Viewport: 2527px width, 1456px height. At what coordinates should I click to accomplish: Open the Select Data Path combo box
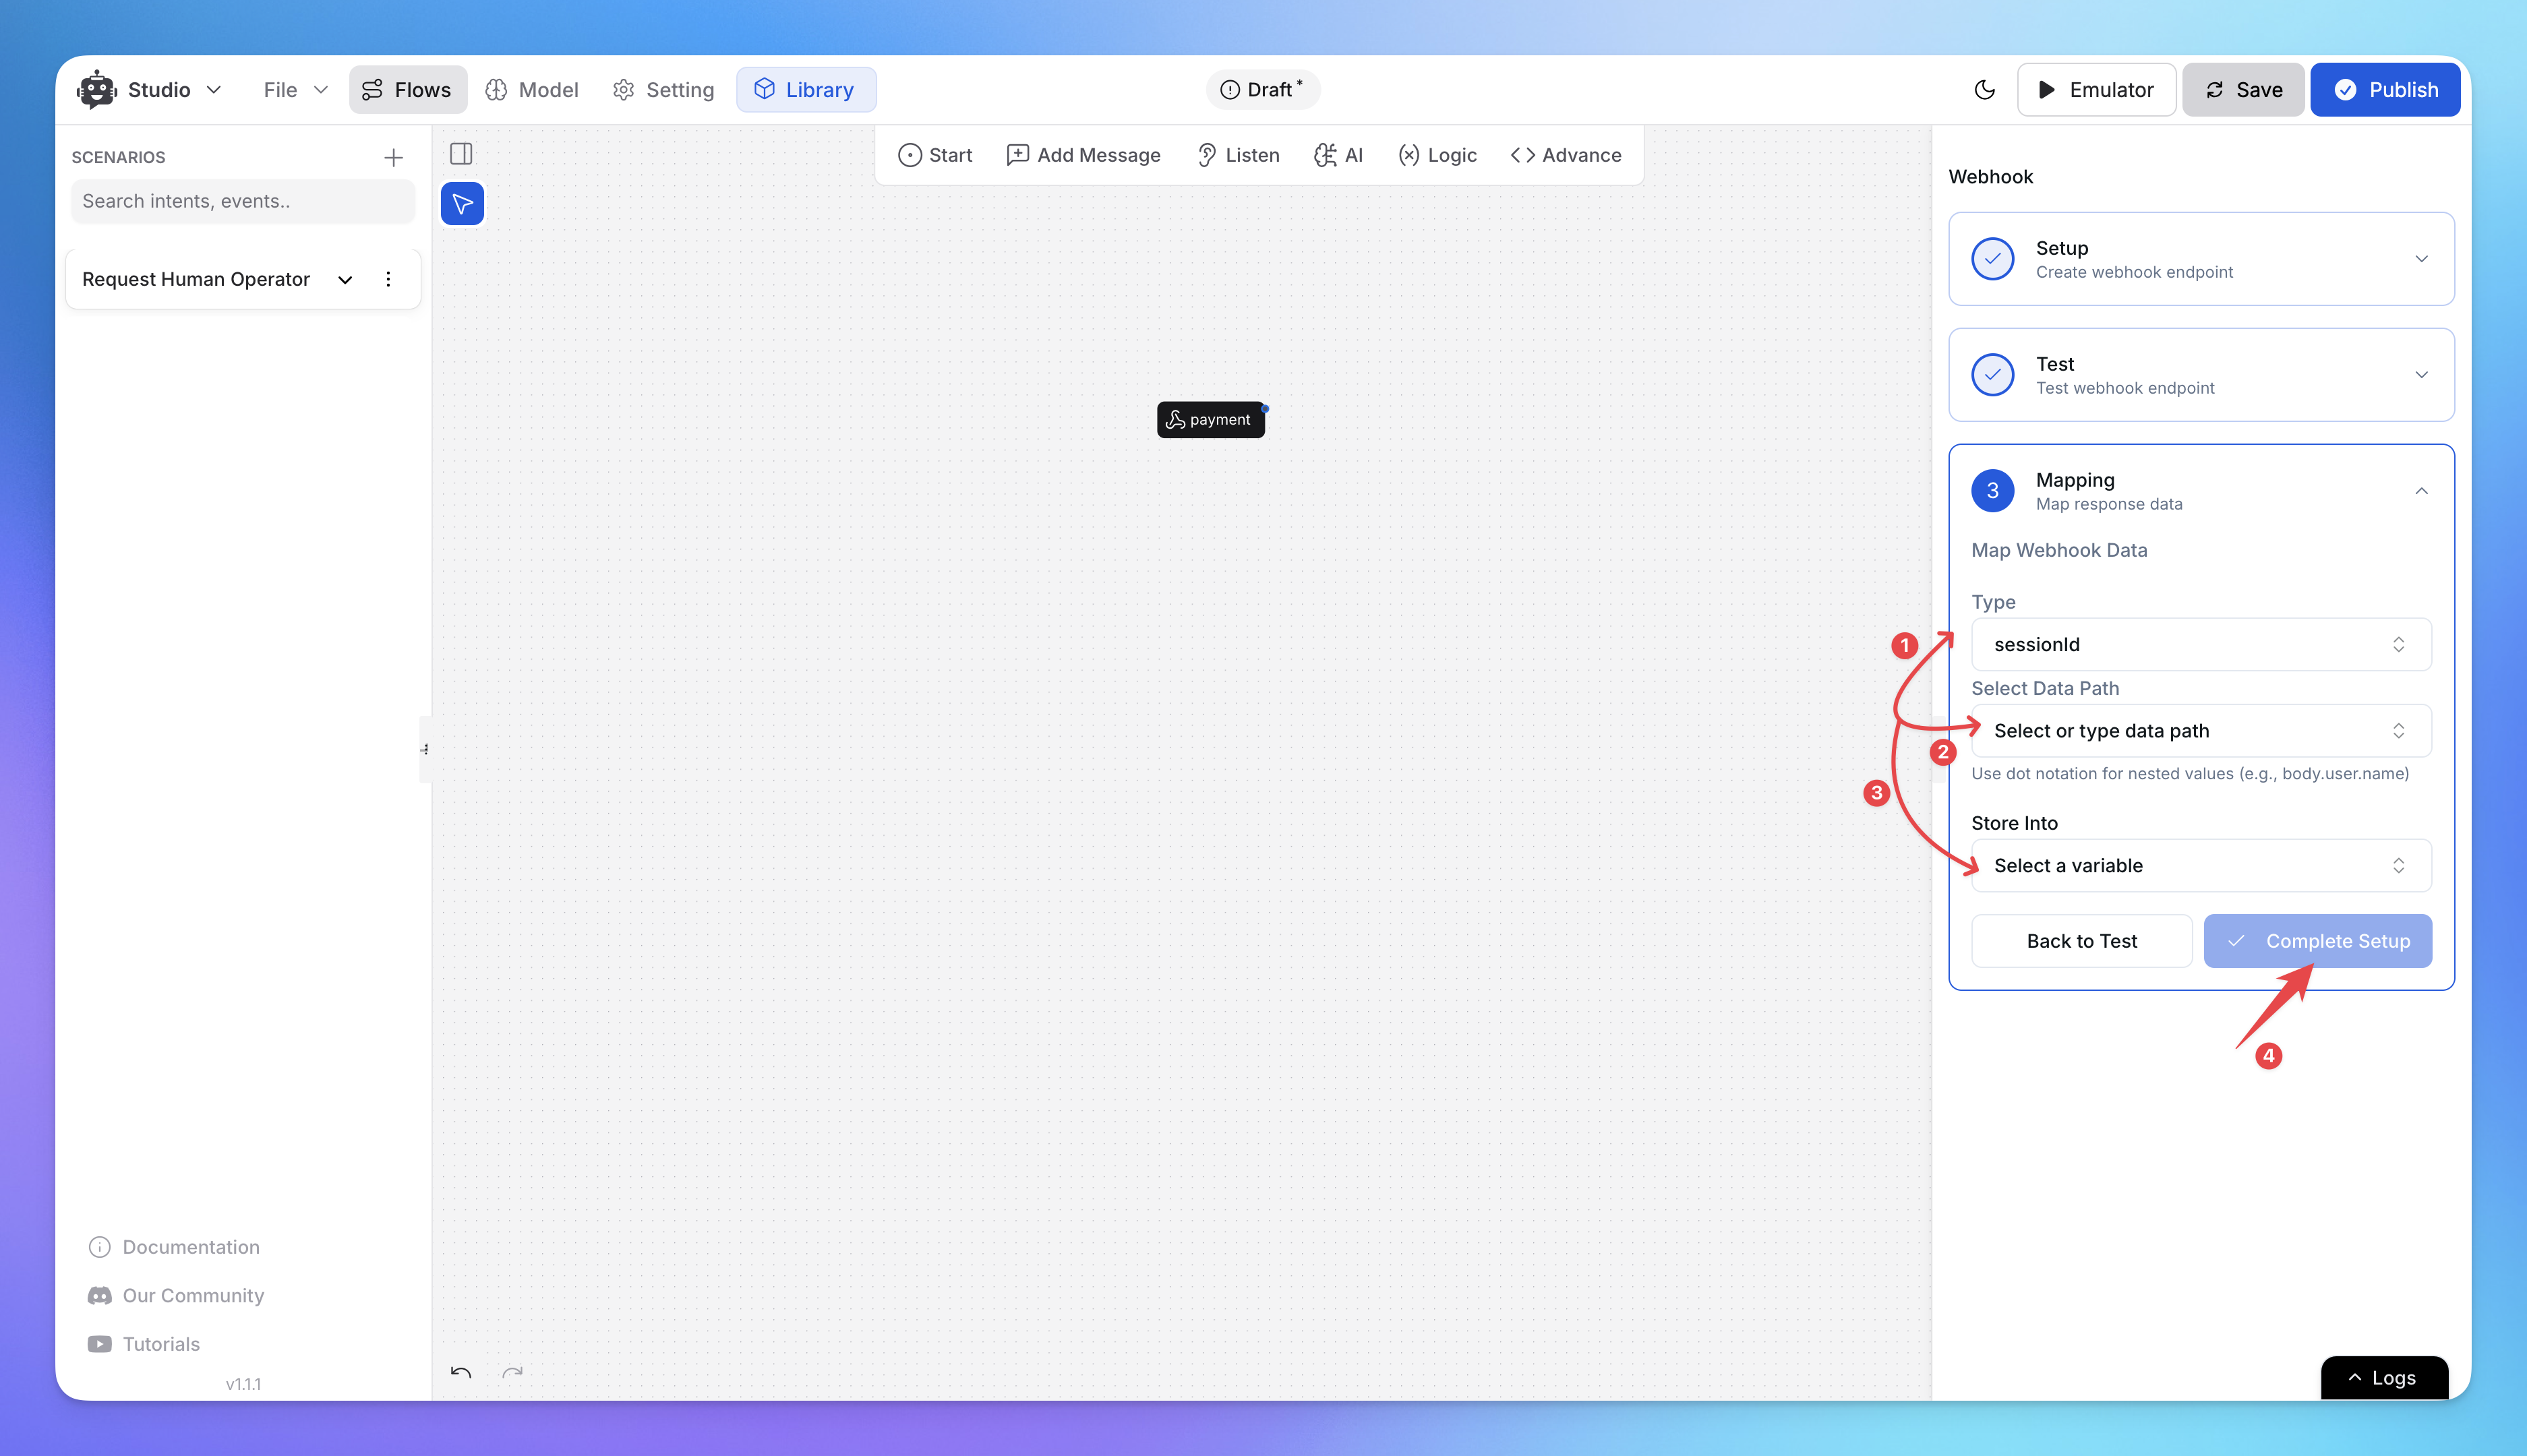pos(2201,731)
